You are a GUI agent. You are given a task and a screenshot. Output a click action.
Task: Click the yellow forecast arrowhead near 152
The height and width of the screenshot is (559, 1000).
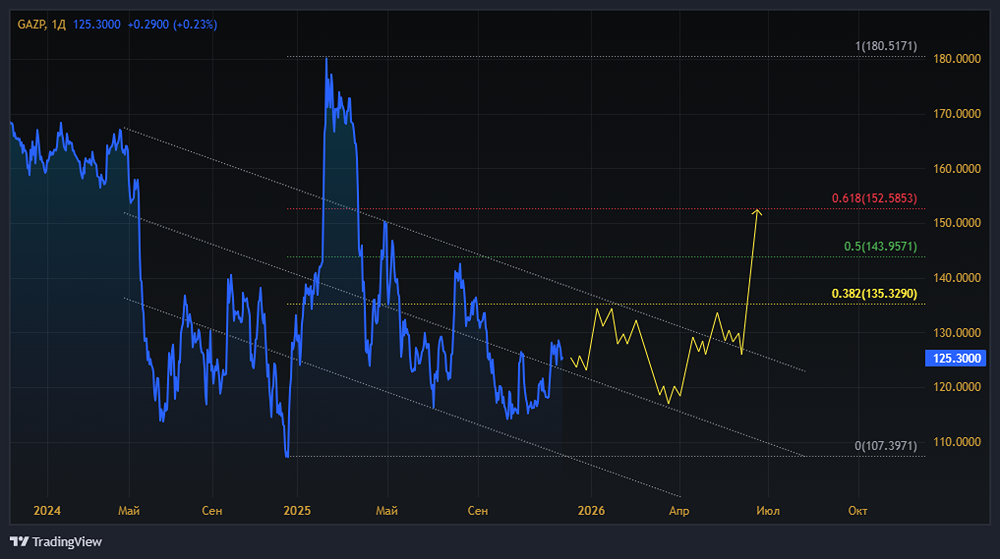tap(756, 212)
